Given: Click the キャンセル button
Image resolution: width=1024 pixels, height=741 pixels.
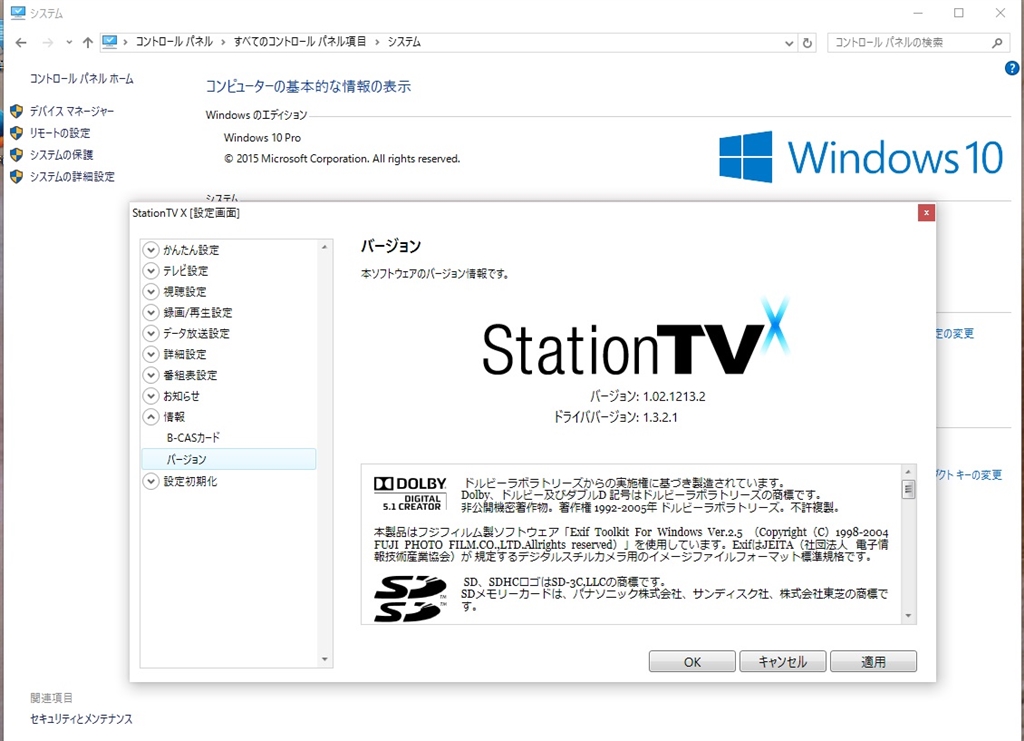Looking at the screenshot, I should [x=782, y=661].
